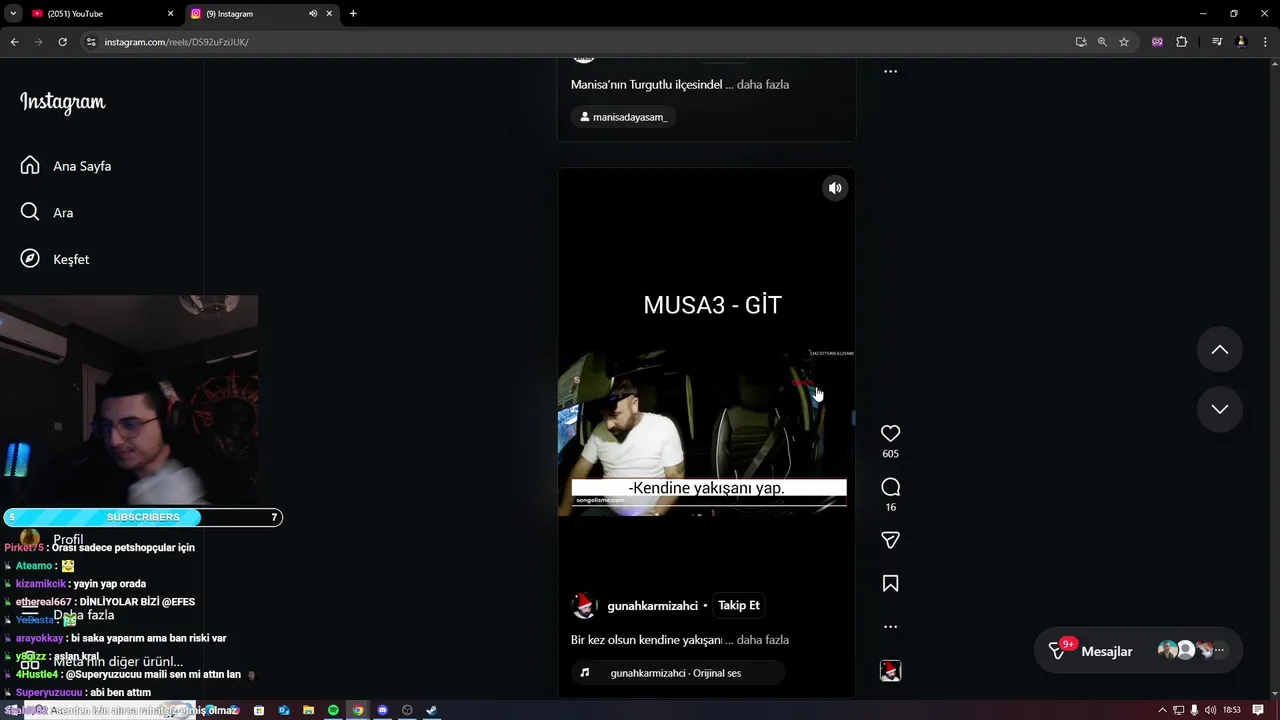
Task: Open the original audio thumbnail beside reel
Action: [890, 671]
